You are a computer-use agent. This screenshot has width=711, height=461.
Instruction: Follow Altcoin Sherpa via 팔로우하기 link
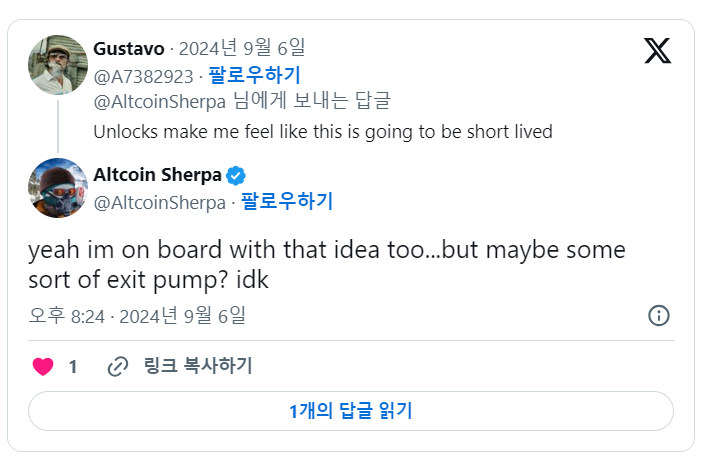click(x=286, y=202)
